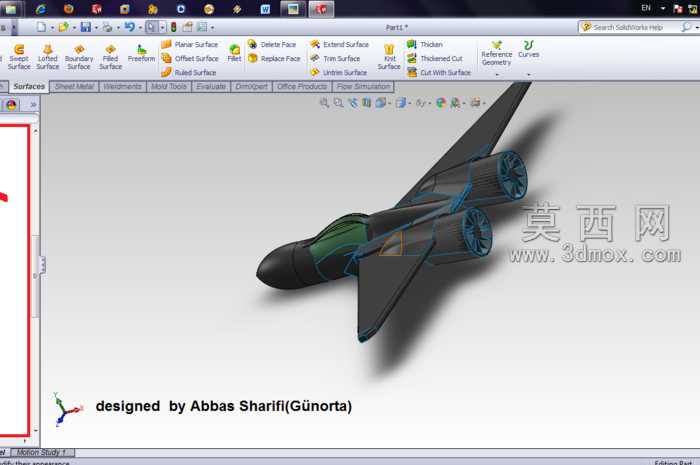Click the Extend Surface tool
This screenshot has height=465, width=700.
340,45
